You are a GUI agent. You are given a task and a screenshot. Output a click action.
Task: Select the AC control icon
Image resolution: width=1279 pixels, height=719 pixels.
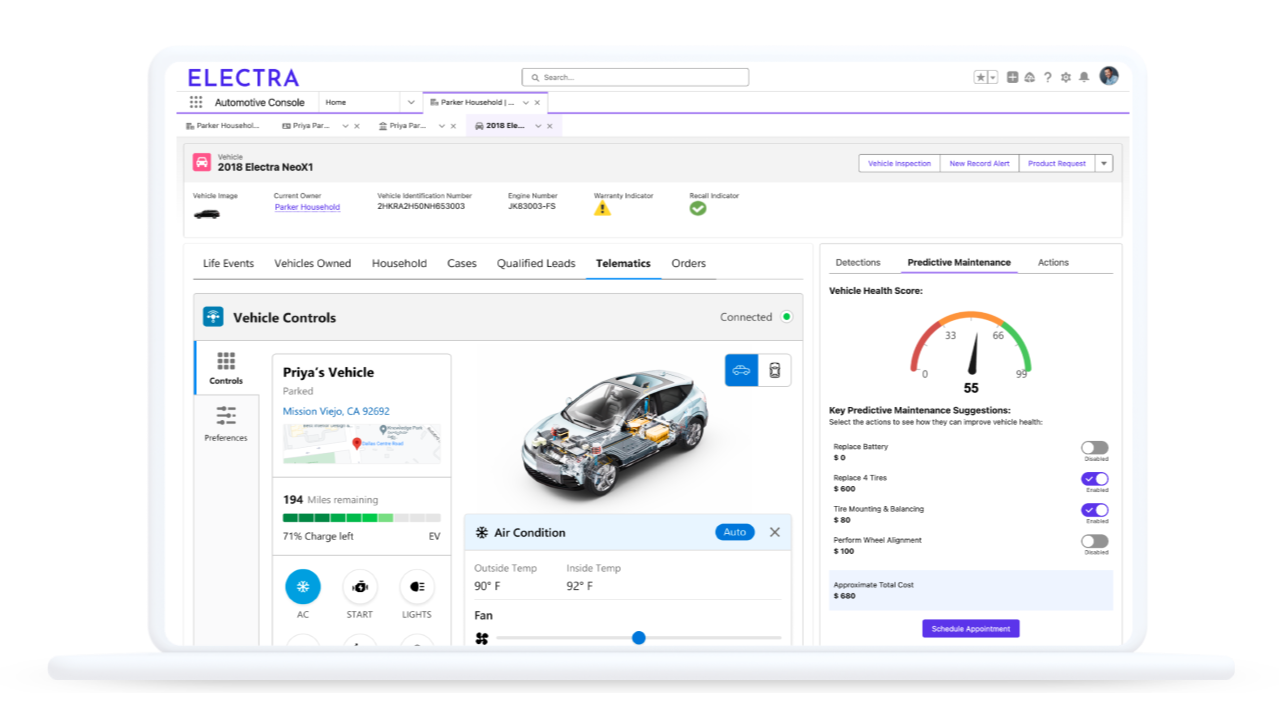[x=302, y=587]
